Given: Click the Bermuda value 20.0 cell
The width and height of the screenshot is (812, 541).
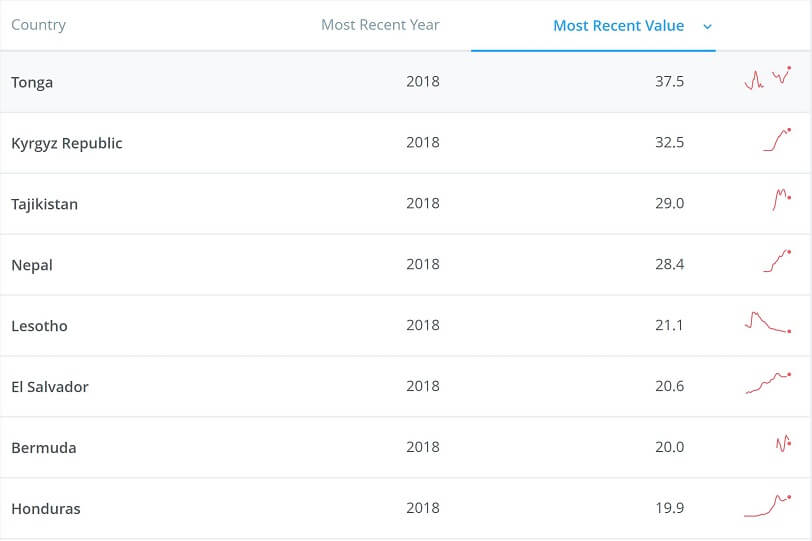Looking at the screenshot, I should click(669, 447).
